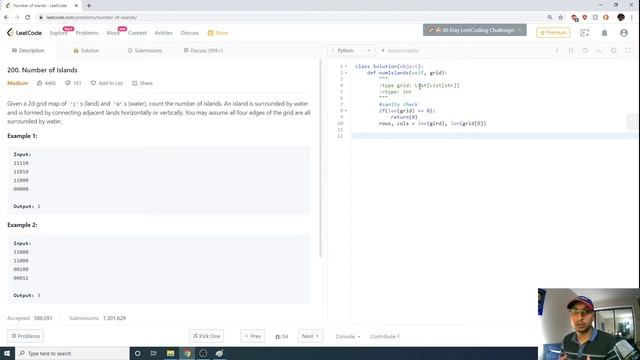Open File Explorer on taskbar
This screenshot has height=360, width=640.
pos(171,353)
